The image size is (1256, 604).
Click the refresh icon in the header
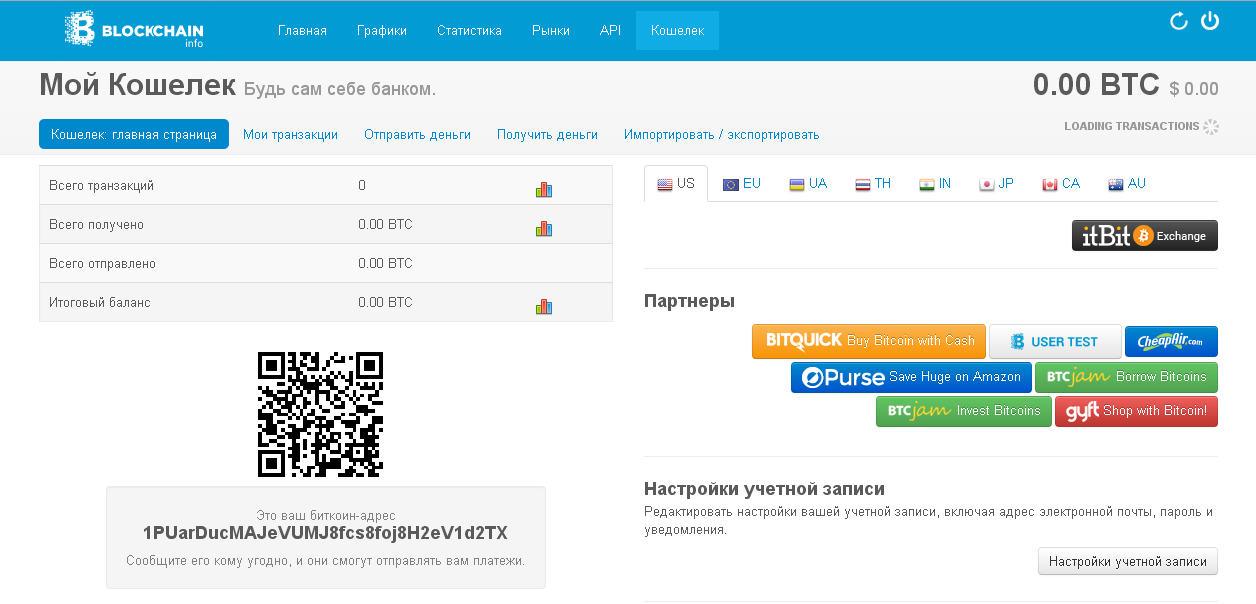[1178, 21]
